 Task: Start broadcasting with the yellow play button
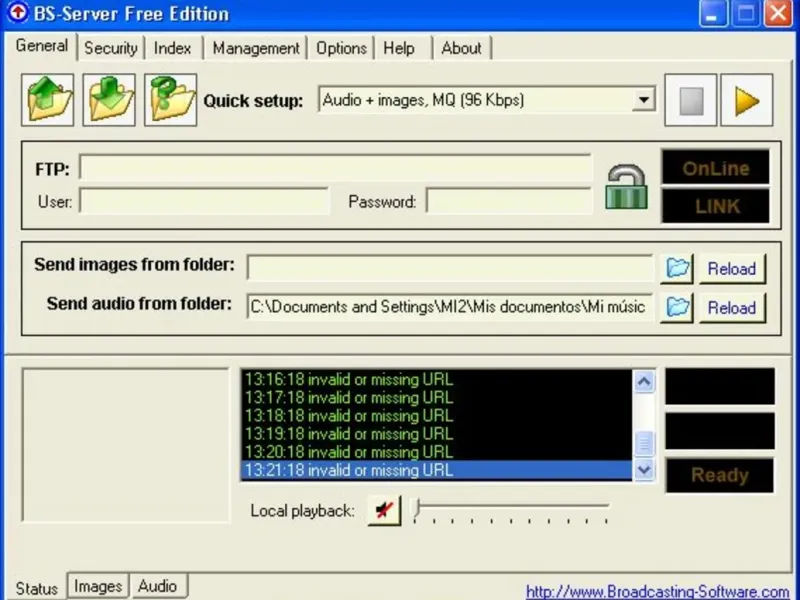(746, 100)
